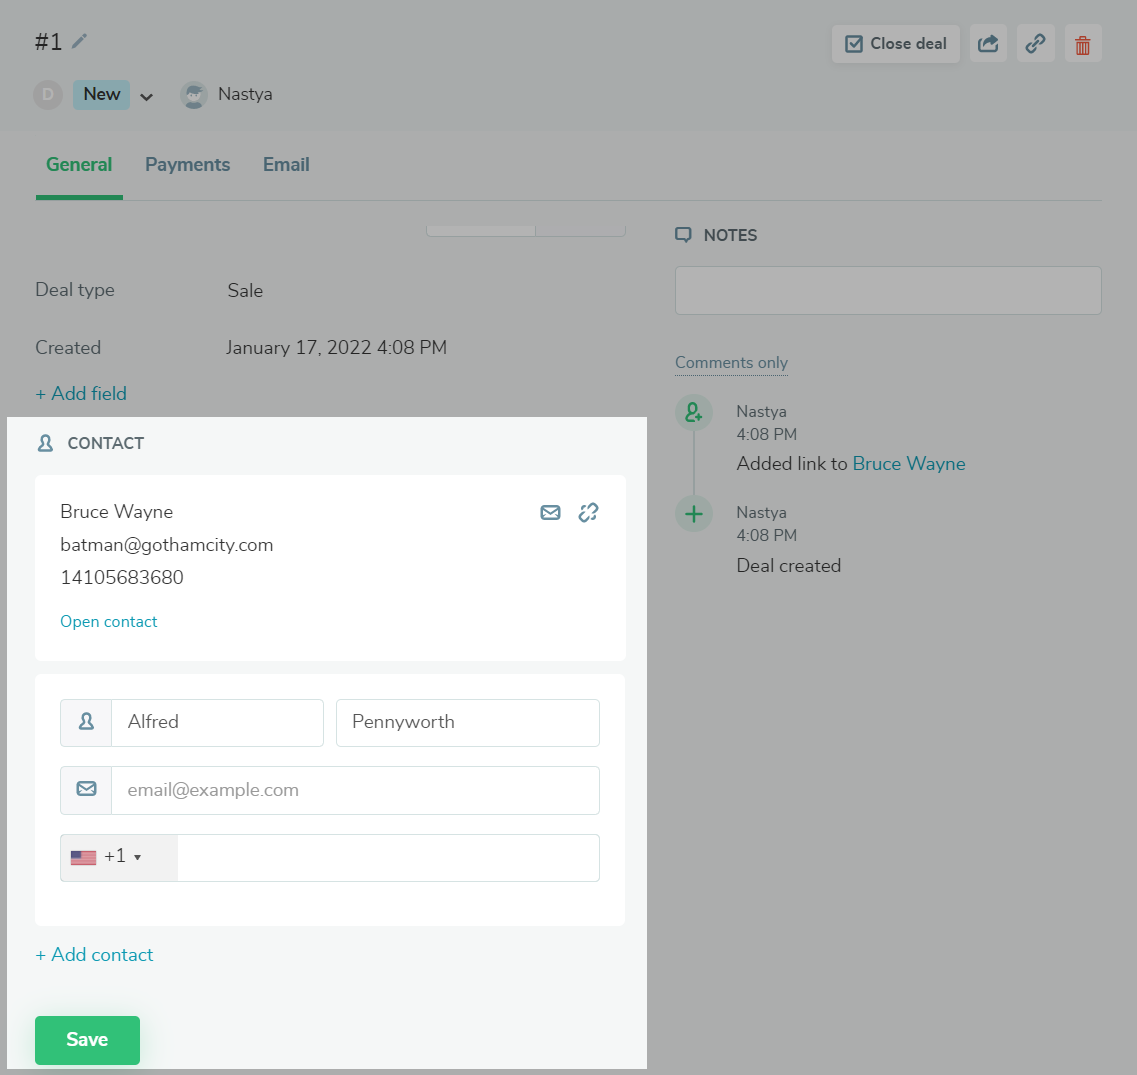Image resolution: width=1137 pixels, height=1075 pixels.
Task: Click the + Add field link
Action: click(x=81, y=394)
